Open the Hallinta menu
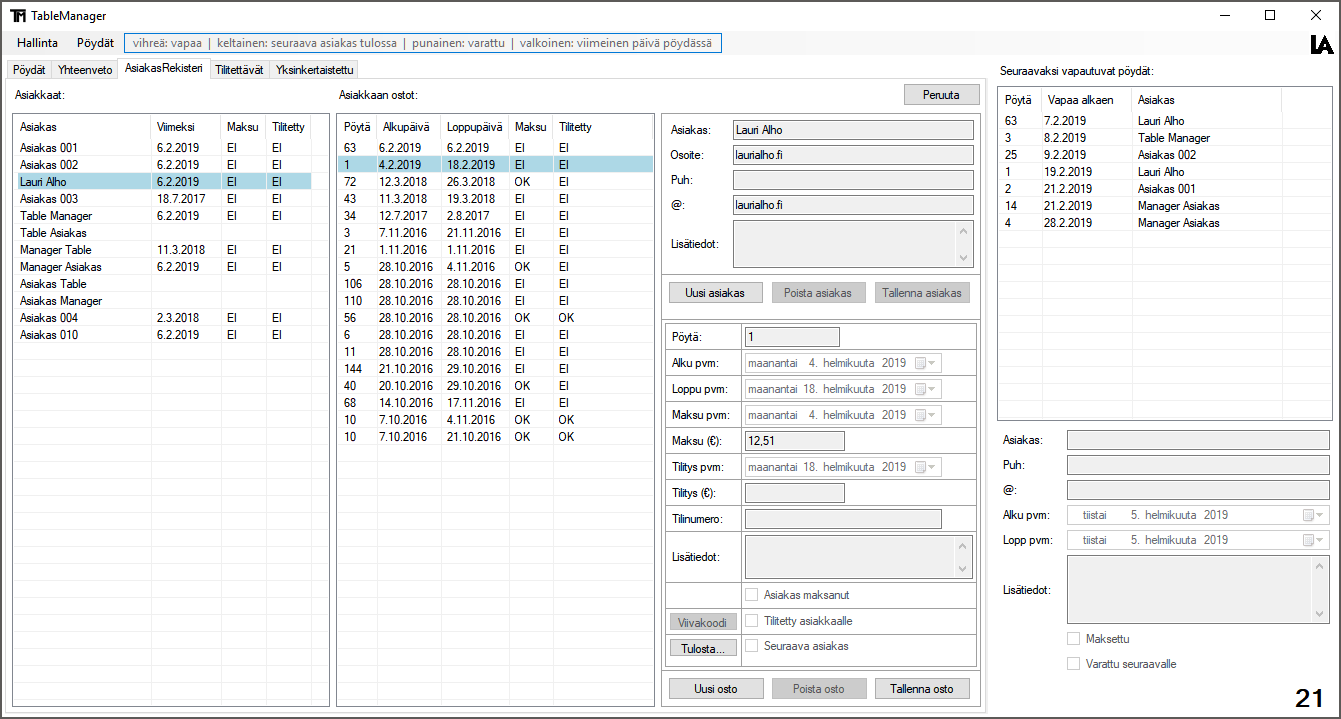Image resolution: width=1341 pixels, height=719 pixels. (x=37, y=43)
